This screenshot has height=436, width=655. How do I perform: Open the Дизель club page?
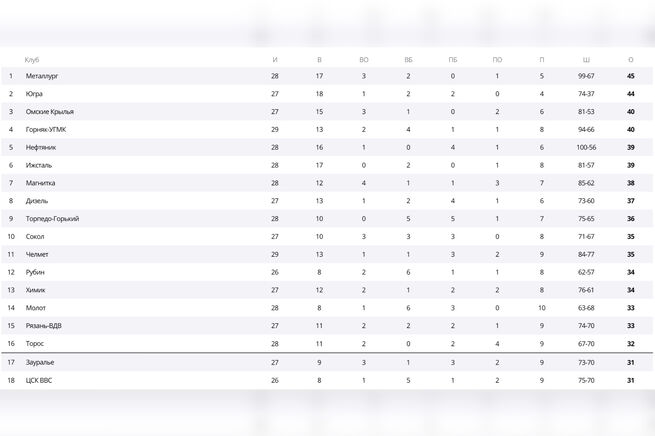36,201
